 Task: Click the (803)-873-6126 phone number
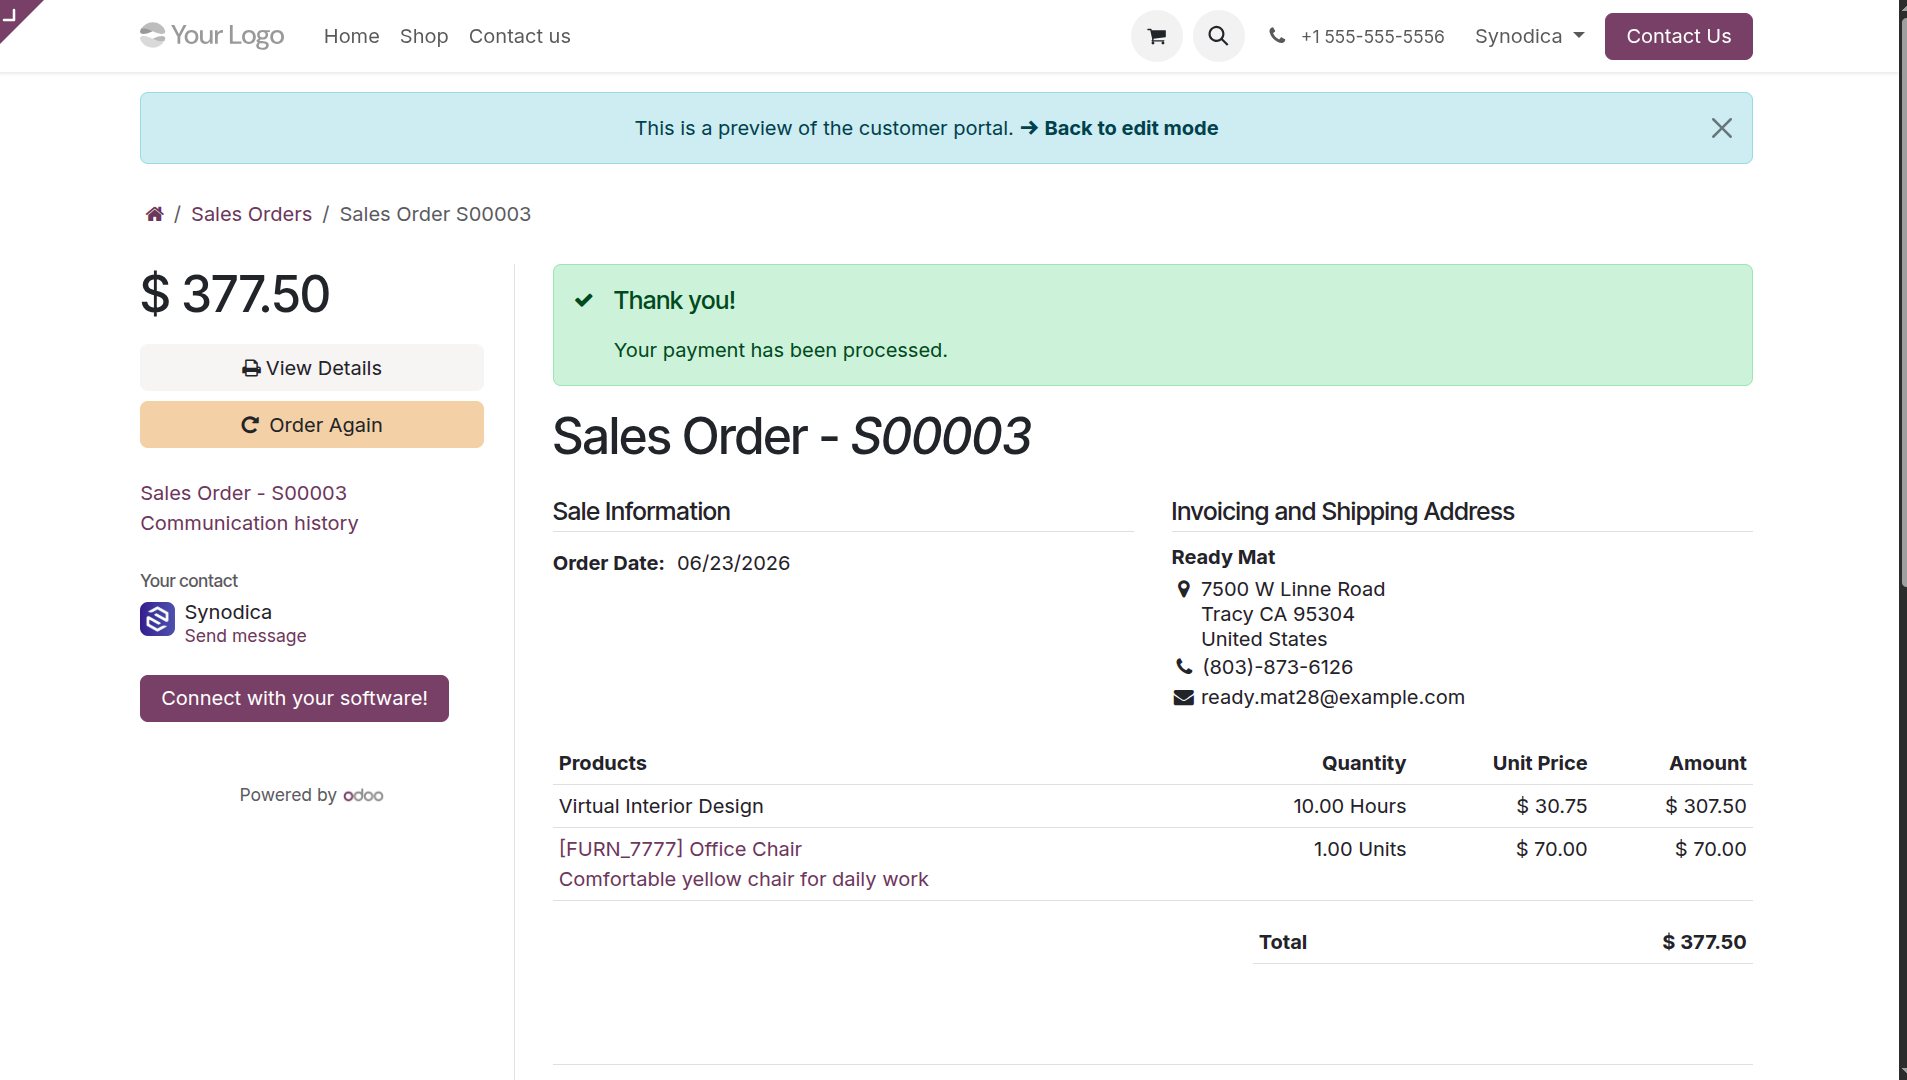pyautogui.click(x=1277, y=667)
